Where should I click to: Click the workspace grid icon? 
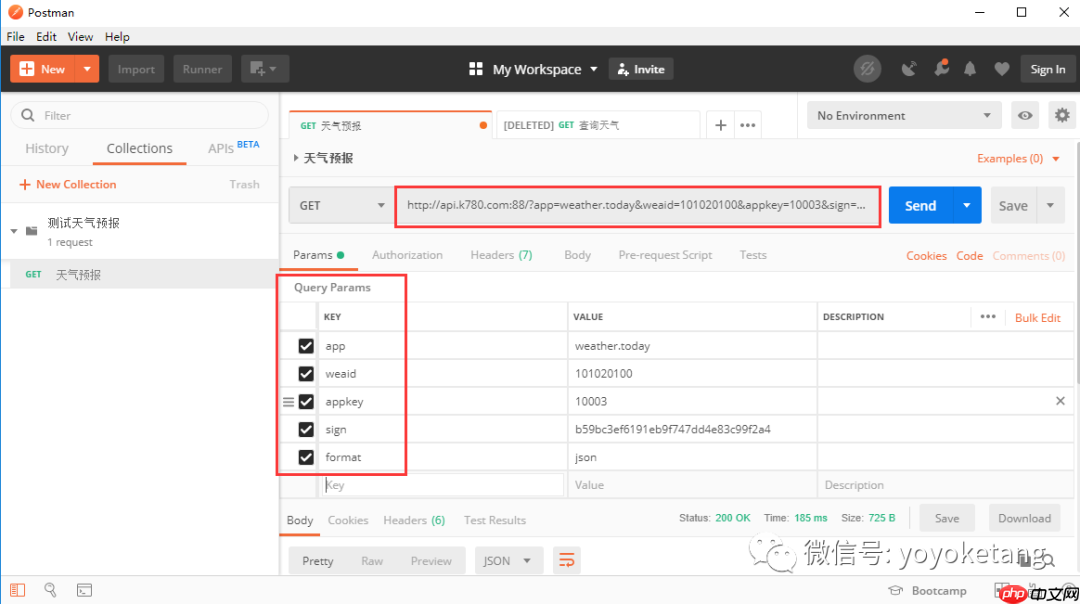click(x=476, y=69)
